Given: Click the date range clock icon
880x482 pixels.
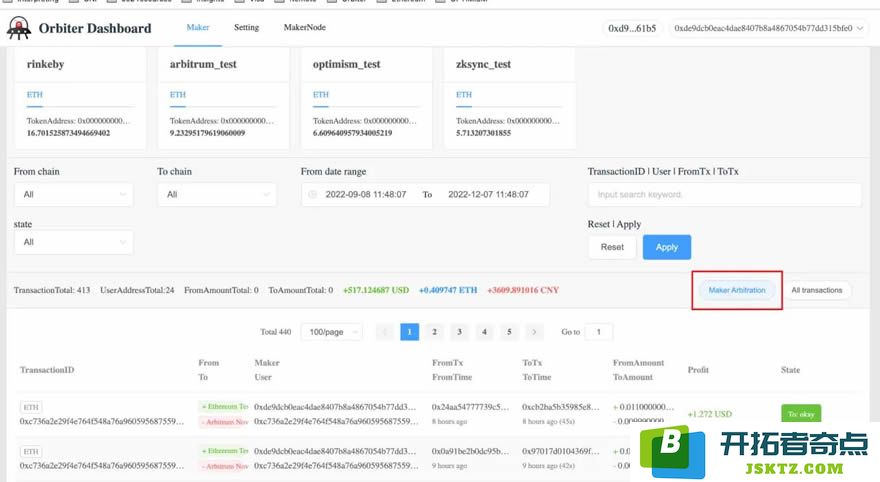Looking at the screenshot, I should pos(313,194).
